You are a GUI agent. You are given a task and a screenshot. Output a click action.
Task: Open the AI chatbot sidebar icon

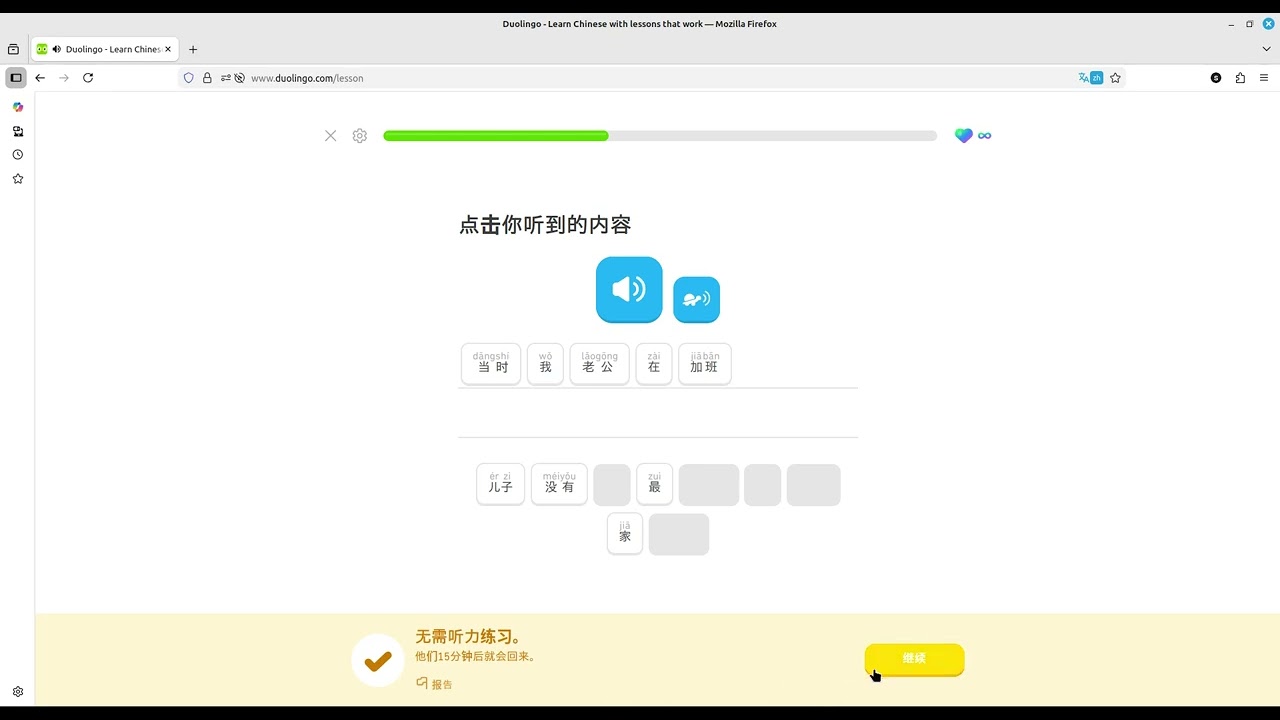(18, 107)
